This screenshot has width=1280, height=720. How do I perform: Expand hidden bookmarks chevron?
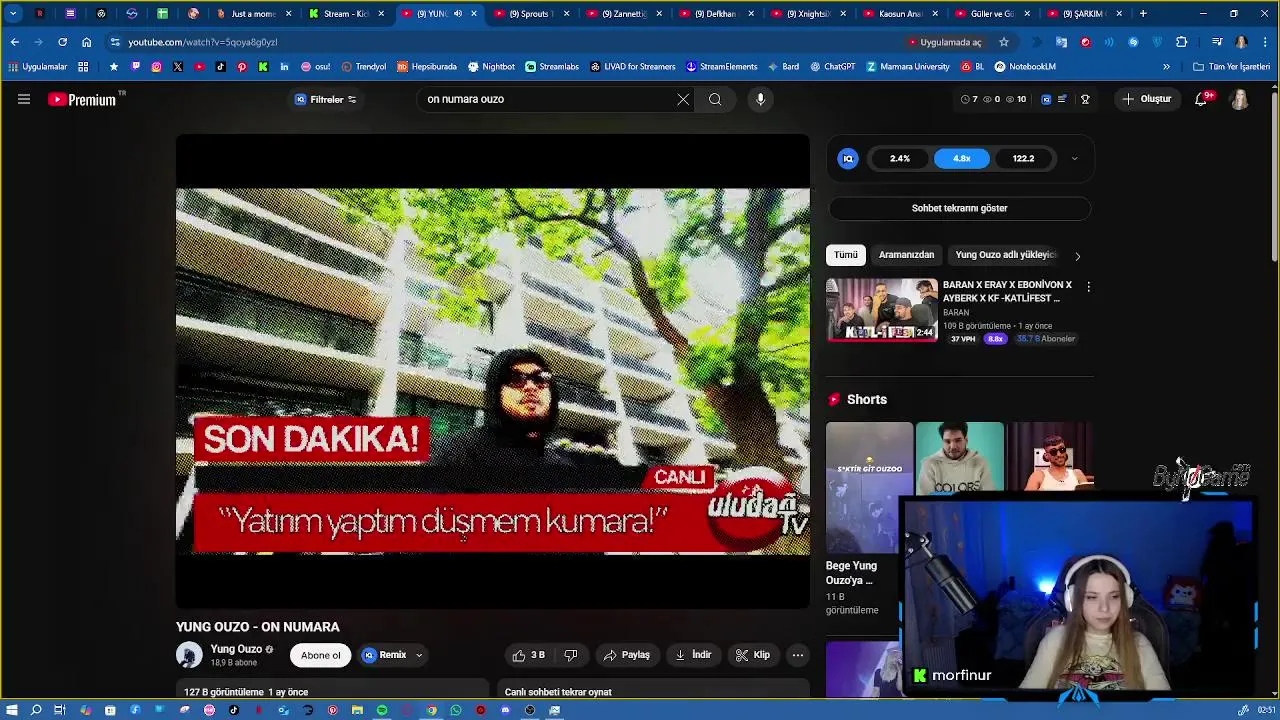coord(1166,67)
